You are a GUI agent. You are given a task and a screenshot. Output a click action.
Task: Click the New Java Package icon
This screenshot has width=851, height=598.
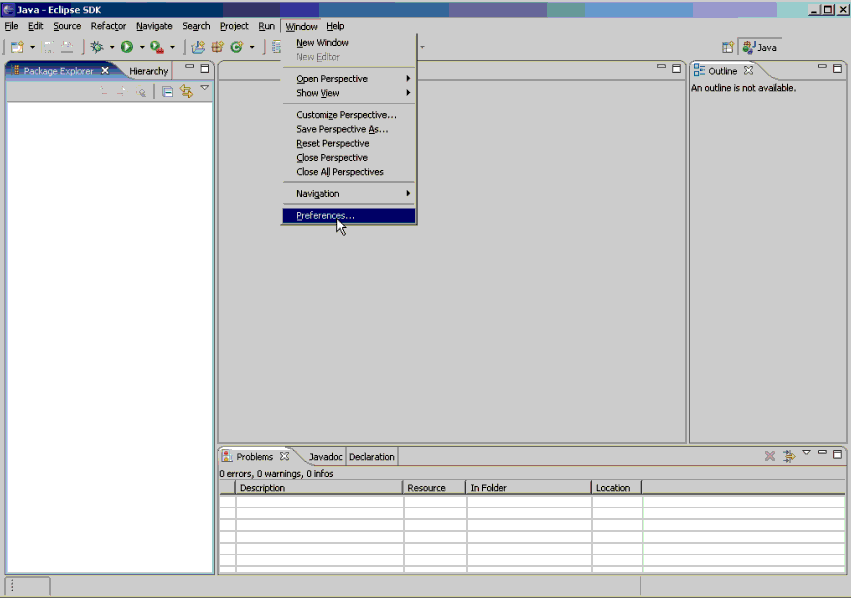coord(218,47)
